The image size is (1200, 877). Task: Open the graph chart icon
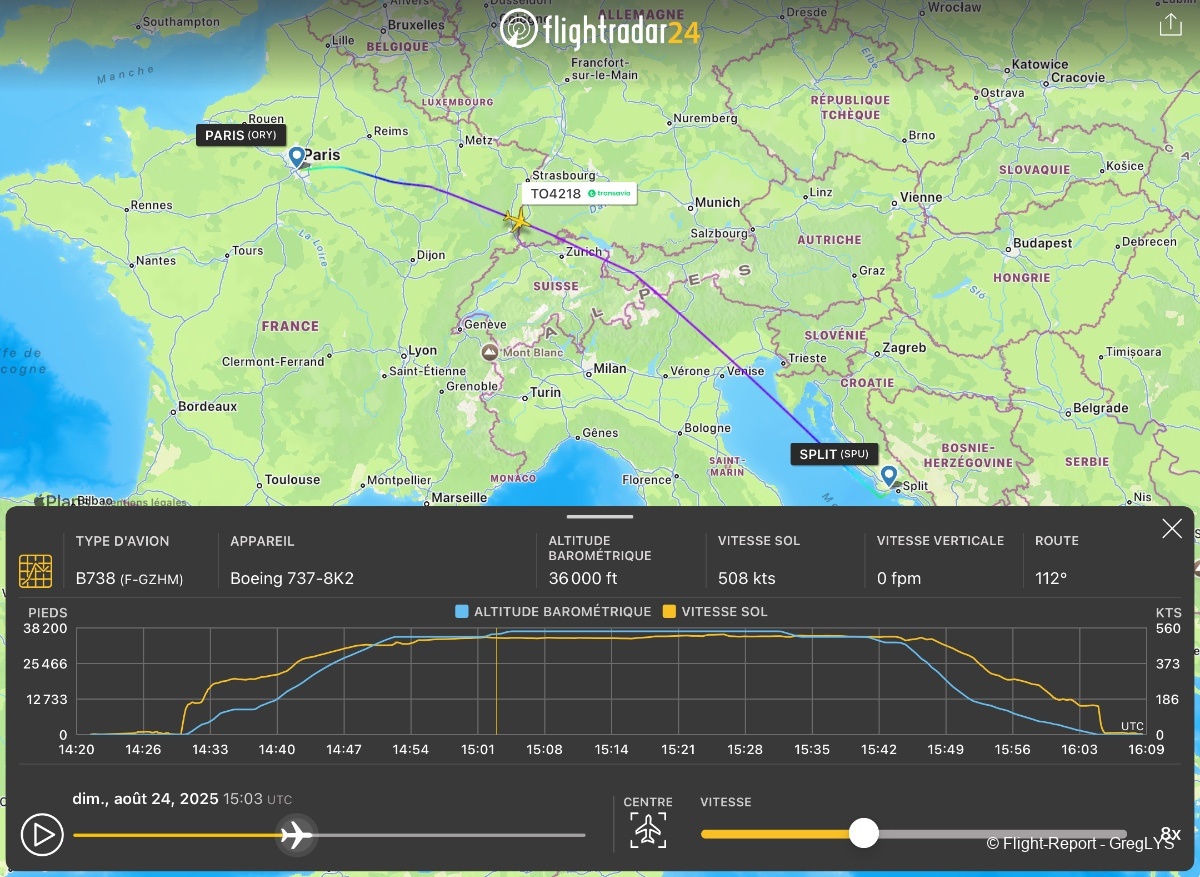[x=36, y=570]
